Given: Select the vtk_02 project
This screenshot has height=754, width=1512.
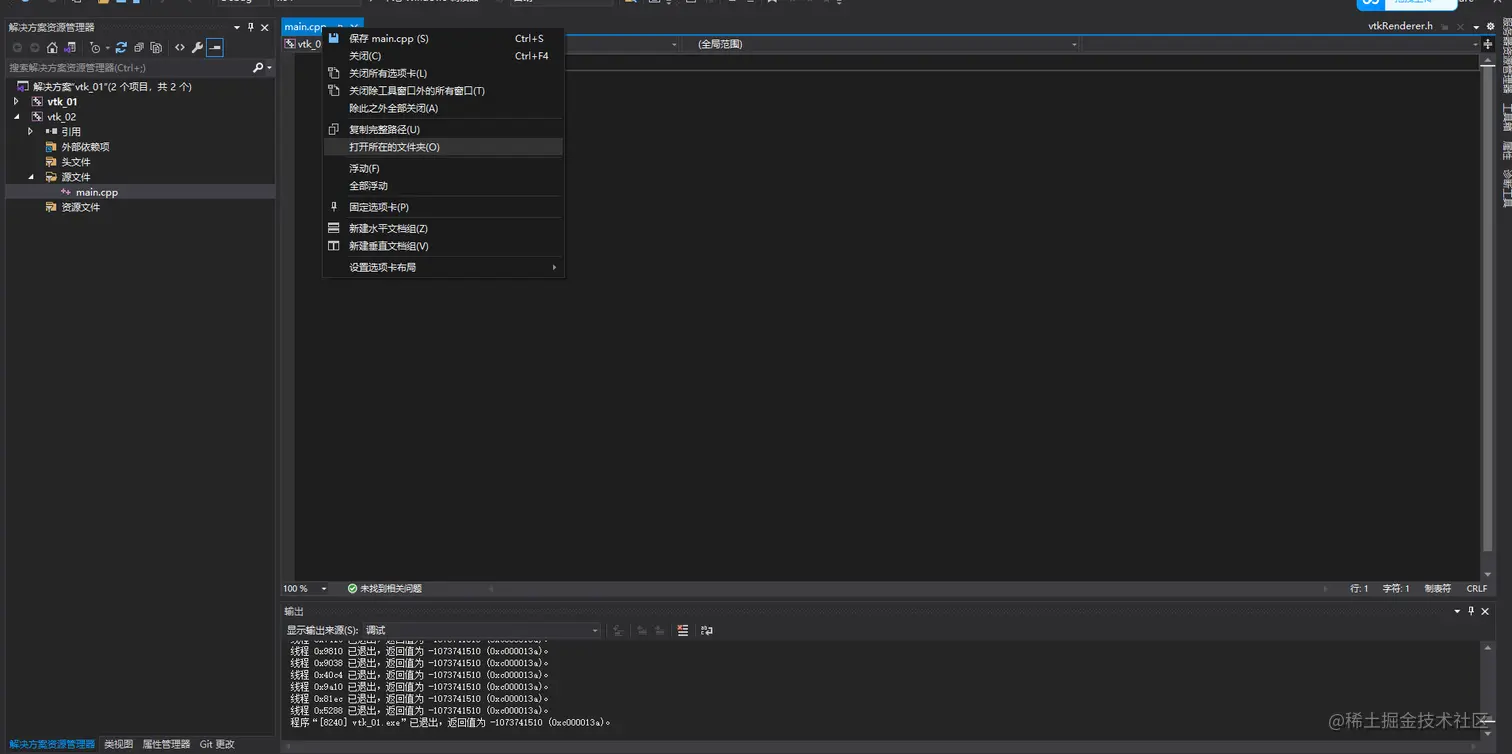Looking at the screenshot, I should [61, 117].
